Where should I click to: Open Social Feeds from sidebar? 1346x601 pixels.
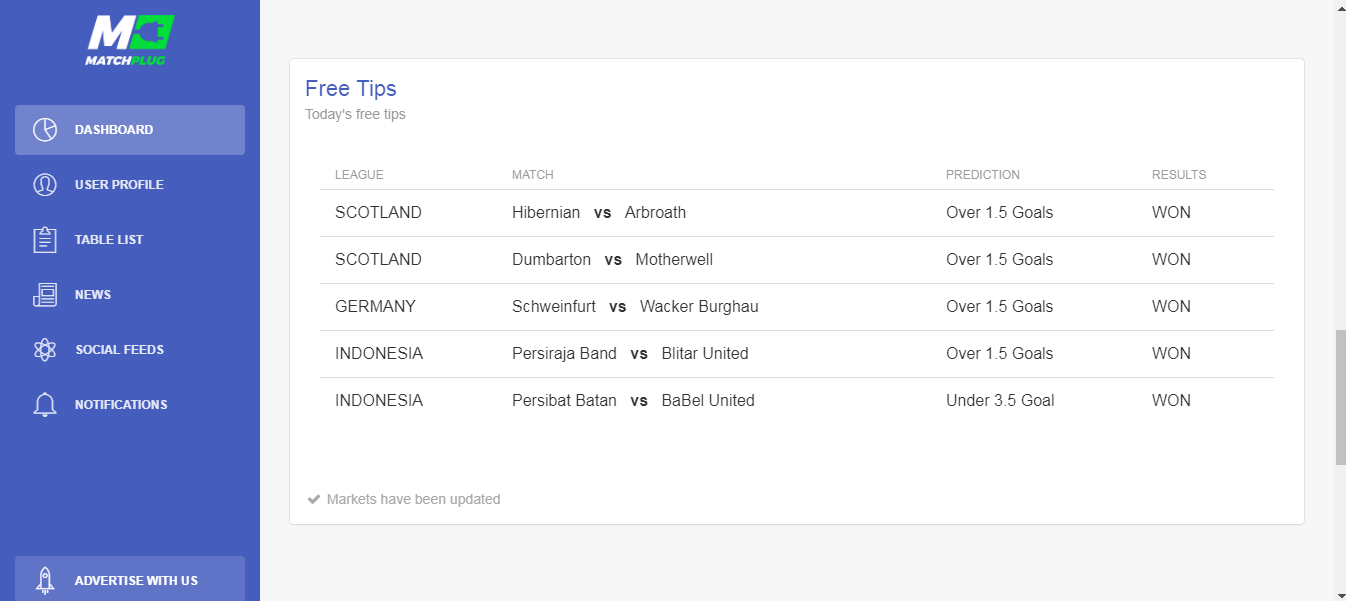click(130, 350)
